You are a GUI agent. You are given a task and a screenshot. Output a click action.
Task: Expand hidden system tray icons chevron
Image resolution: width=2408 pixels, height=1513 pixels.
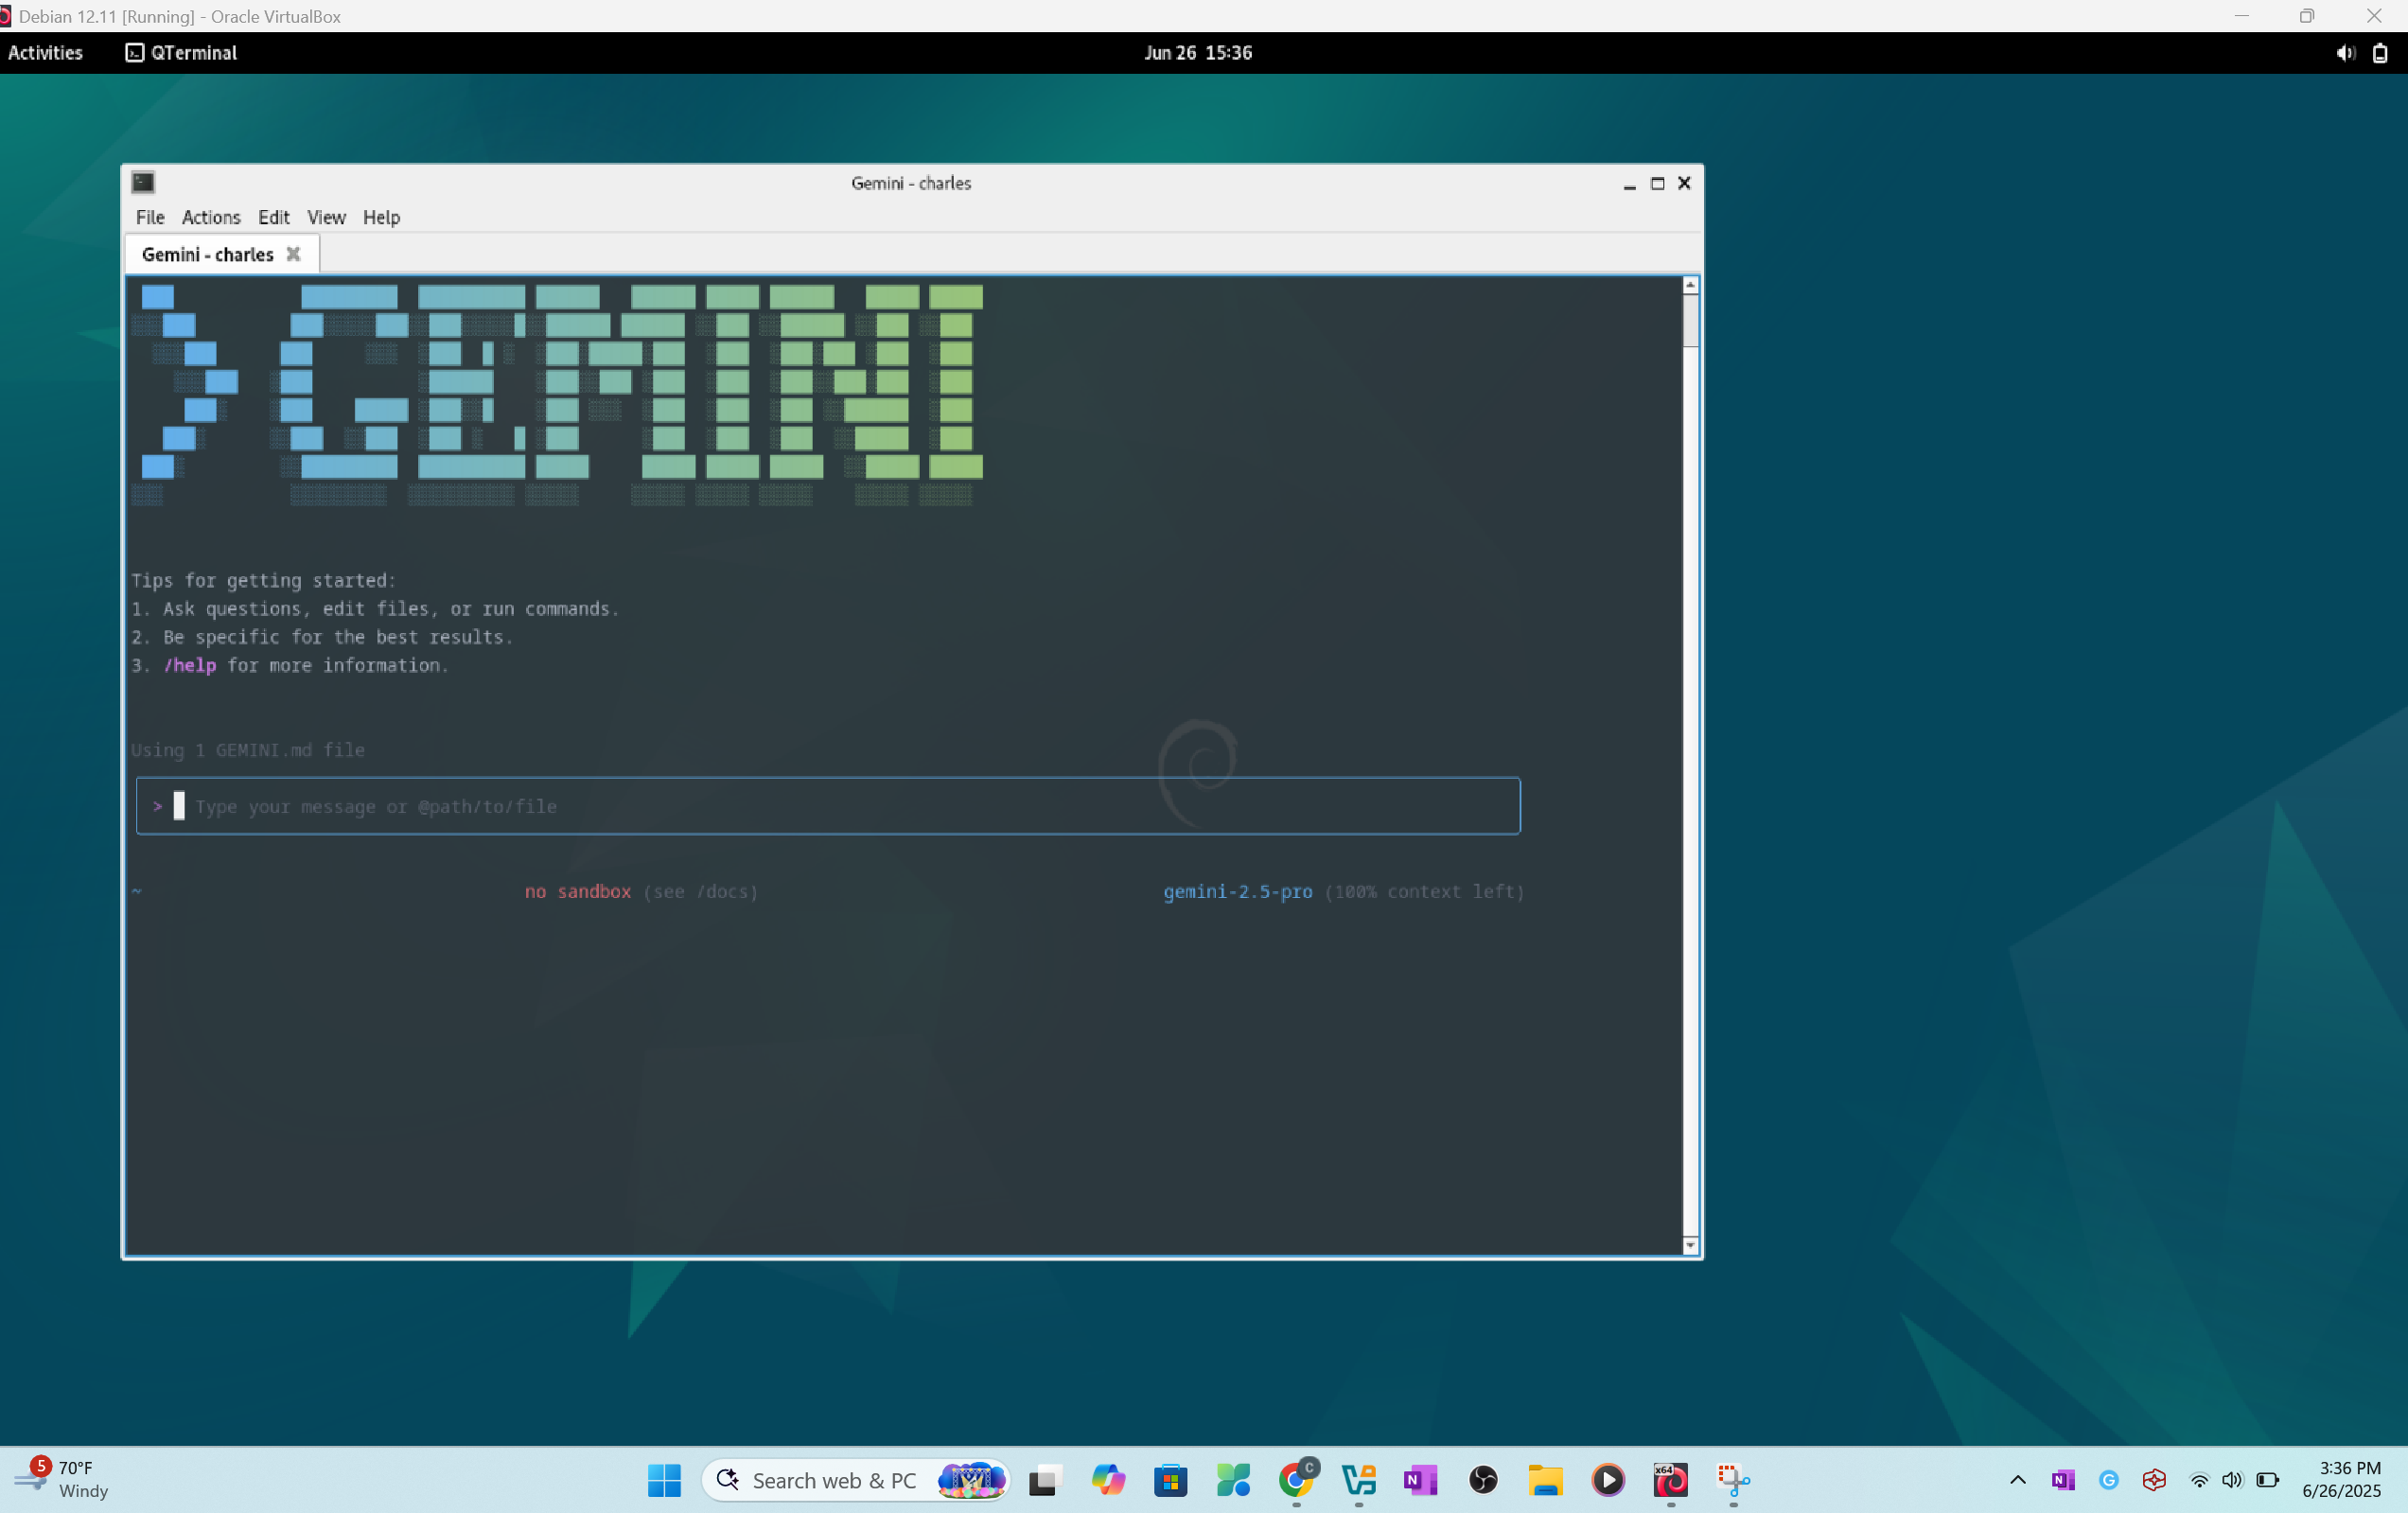(2017, 1480)
